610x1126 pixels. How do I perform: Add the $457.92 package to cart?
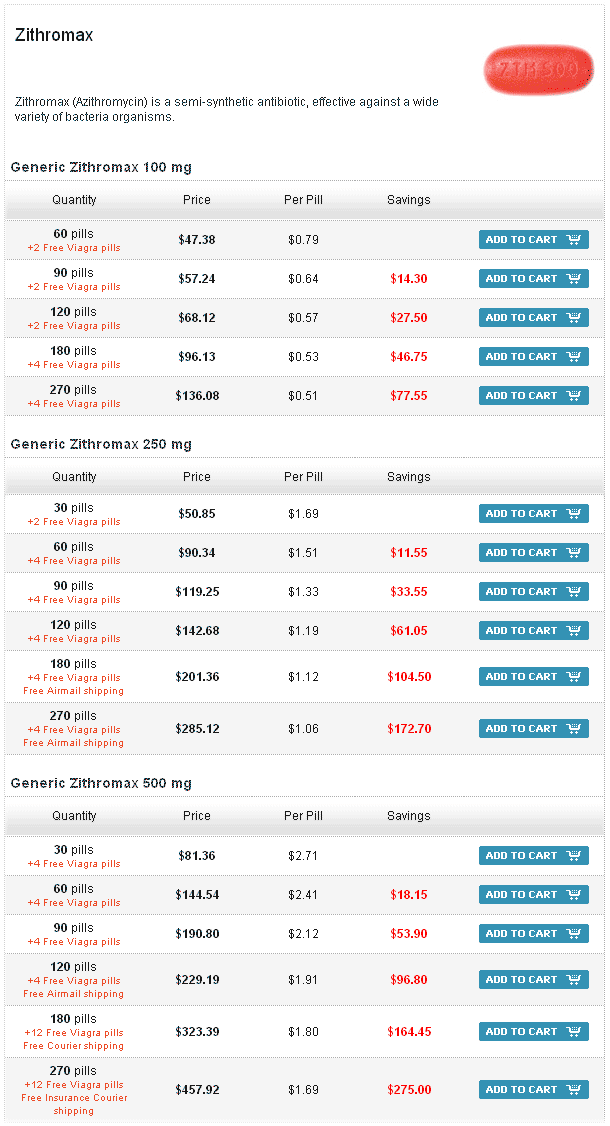533,1090
